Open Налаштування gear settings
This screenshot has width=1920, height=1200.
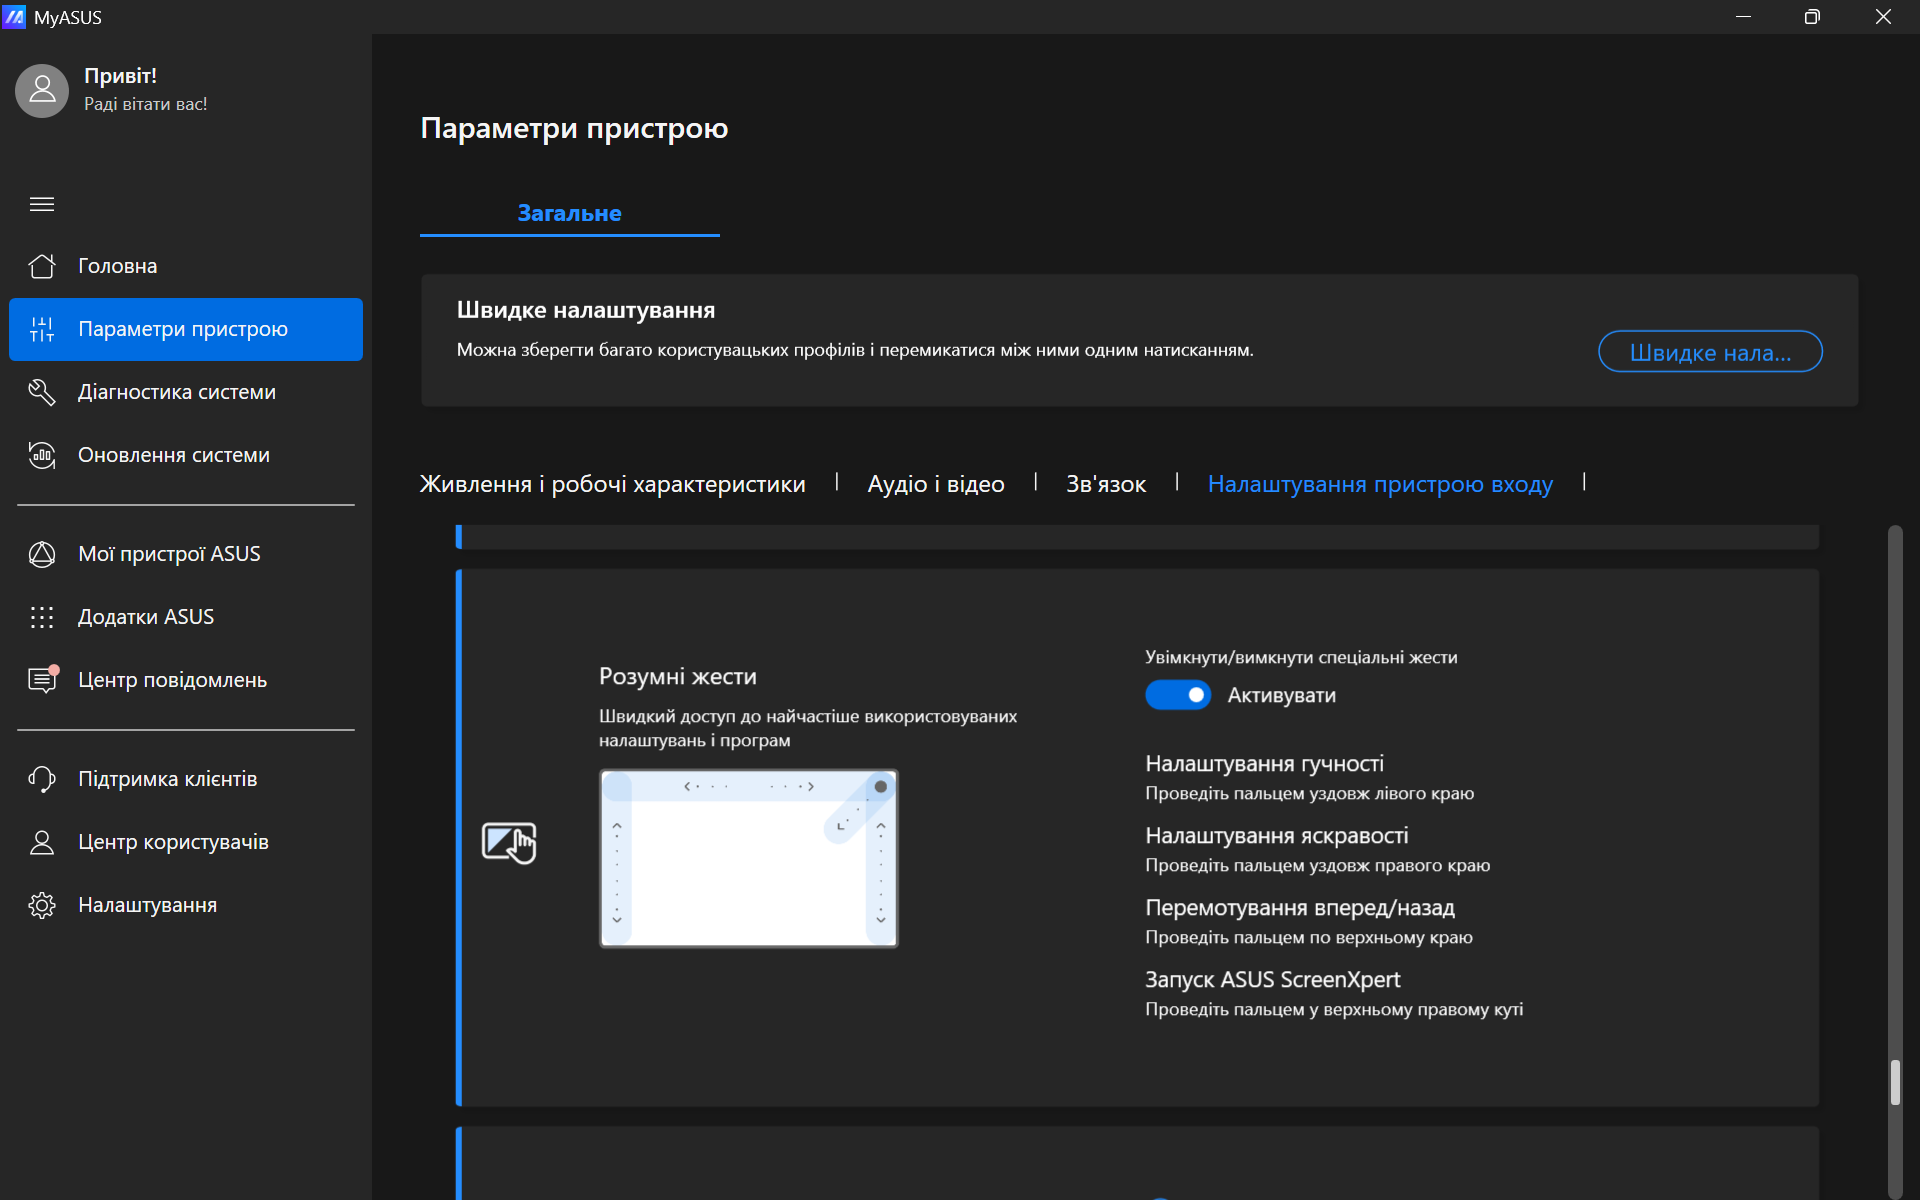click(x=147, y=905)
